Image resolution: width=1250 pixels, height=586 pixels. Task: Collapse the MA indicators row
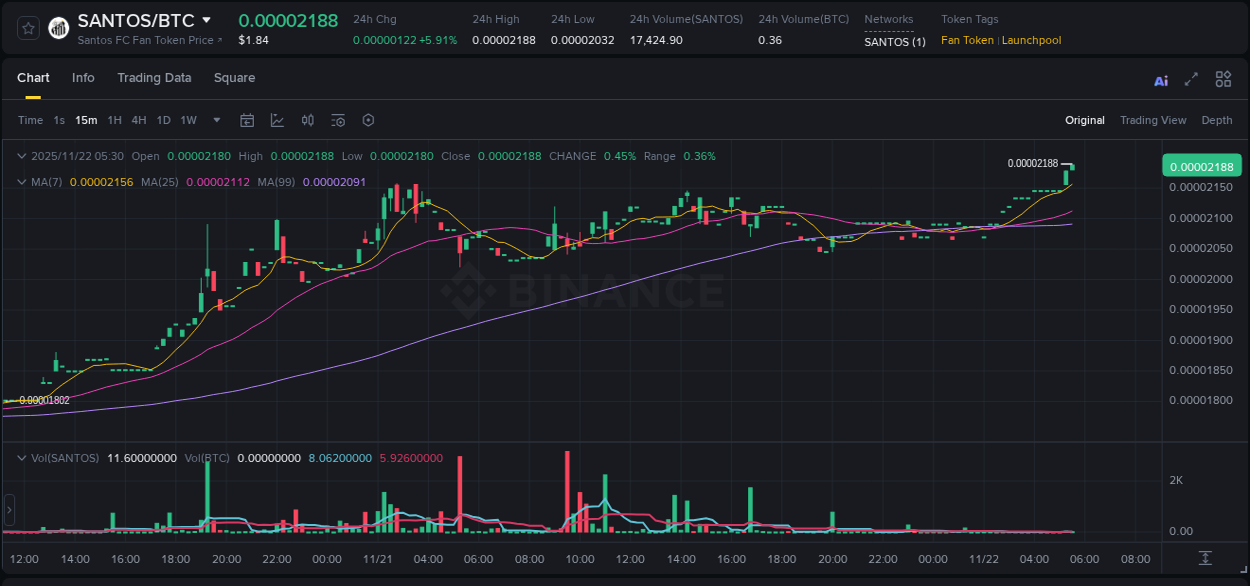(x=20, y=182)
